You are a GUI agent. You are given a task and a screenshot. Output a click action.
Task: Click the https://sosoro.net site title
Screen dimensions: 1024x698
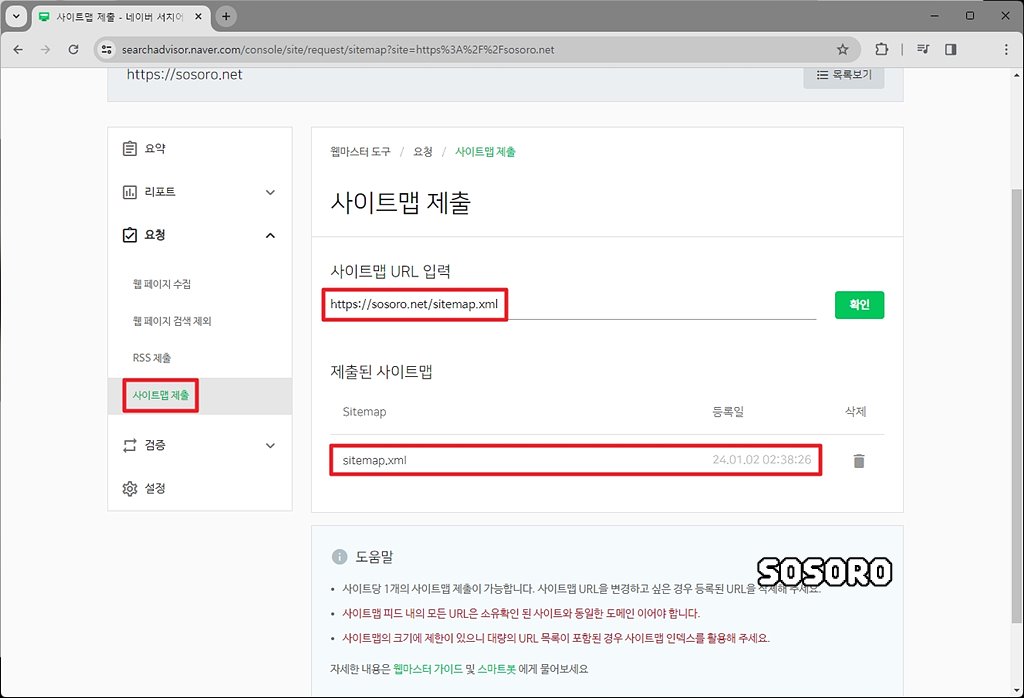click(184, 74)
